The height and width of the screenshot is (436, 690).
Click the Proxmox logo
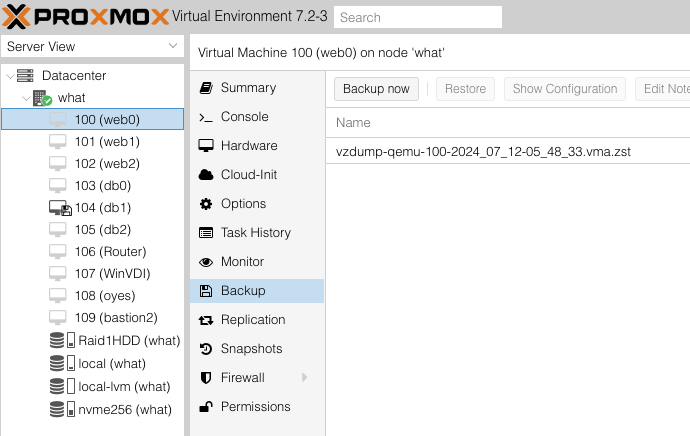click(85, 17)
